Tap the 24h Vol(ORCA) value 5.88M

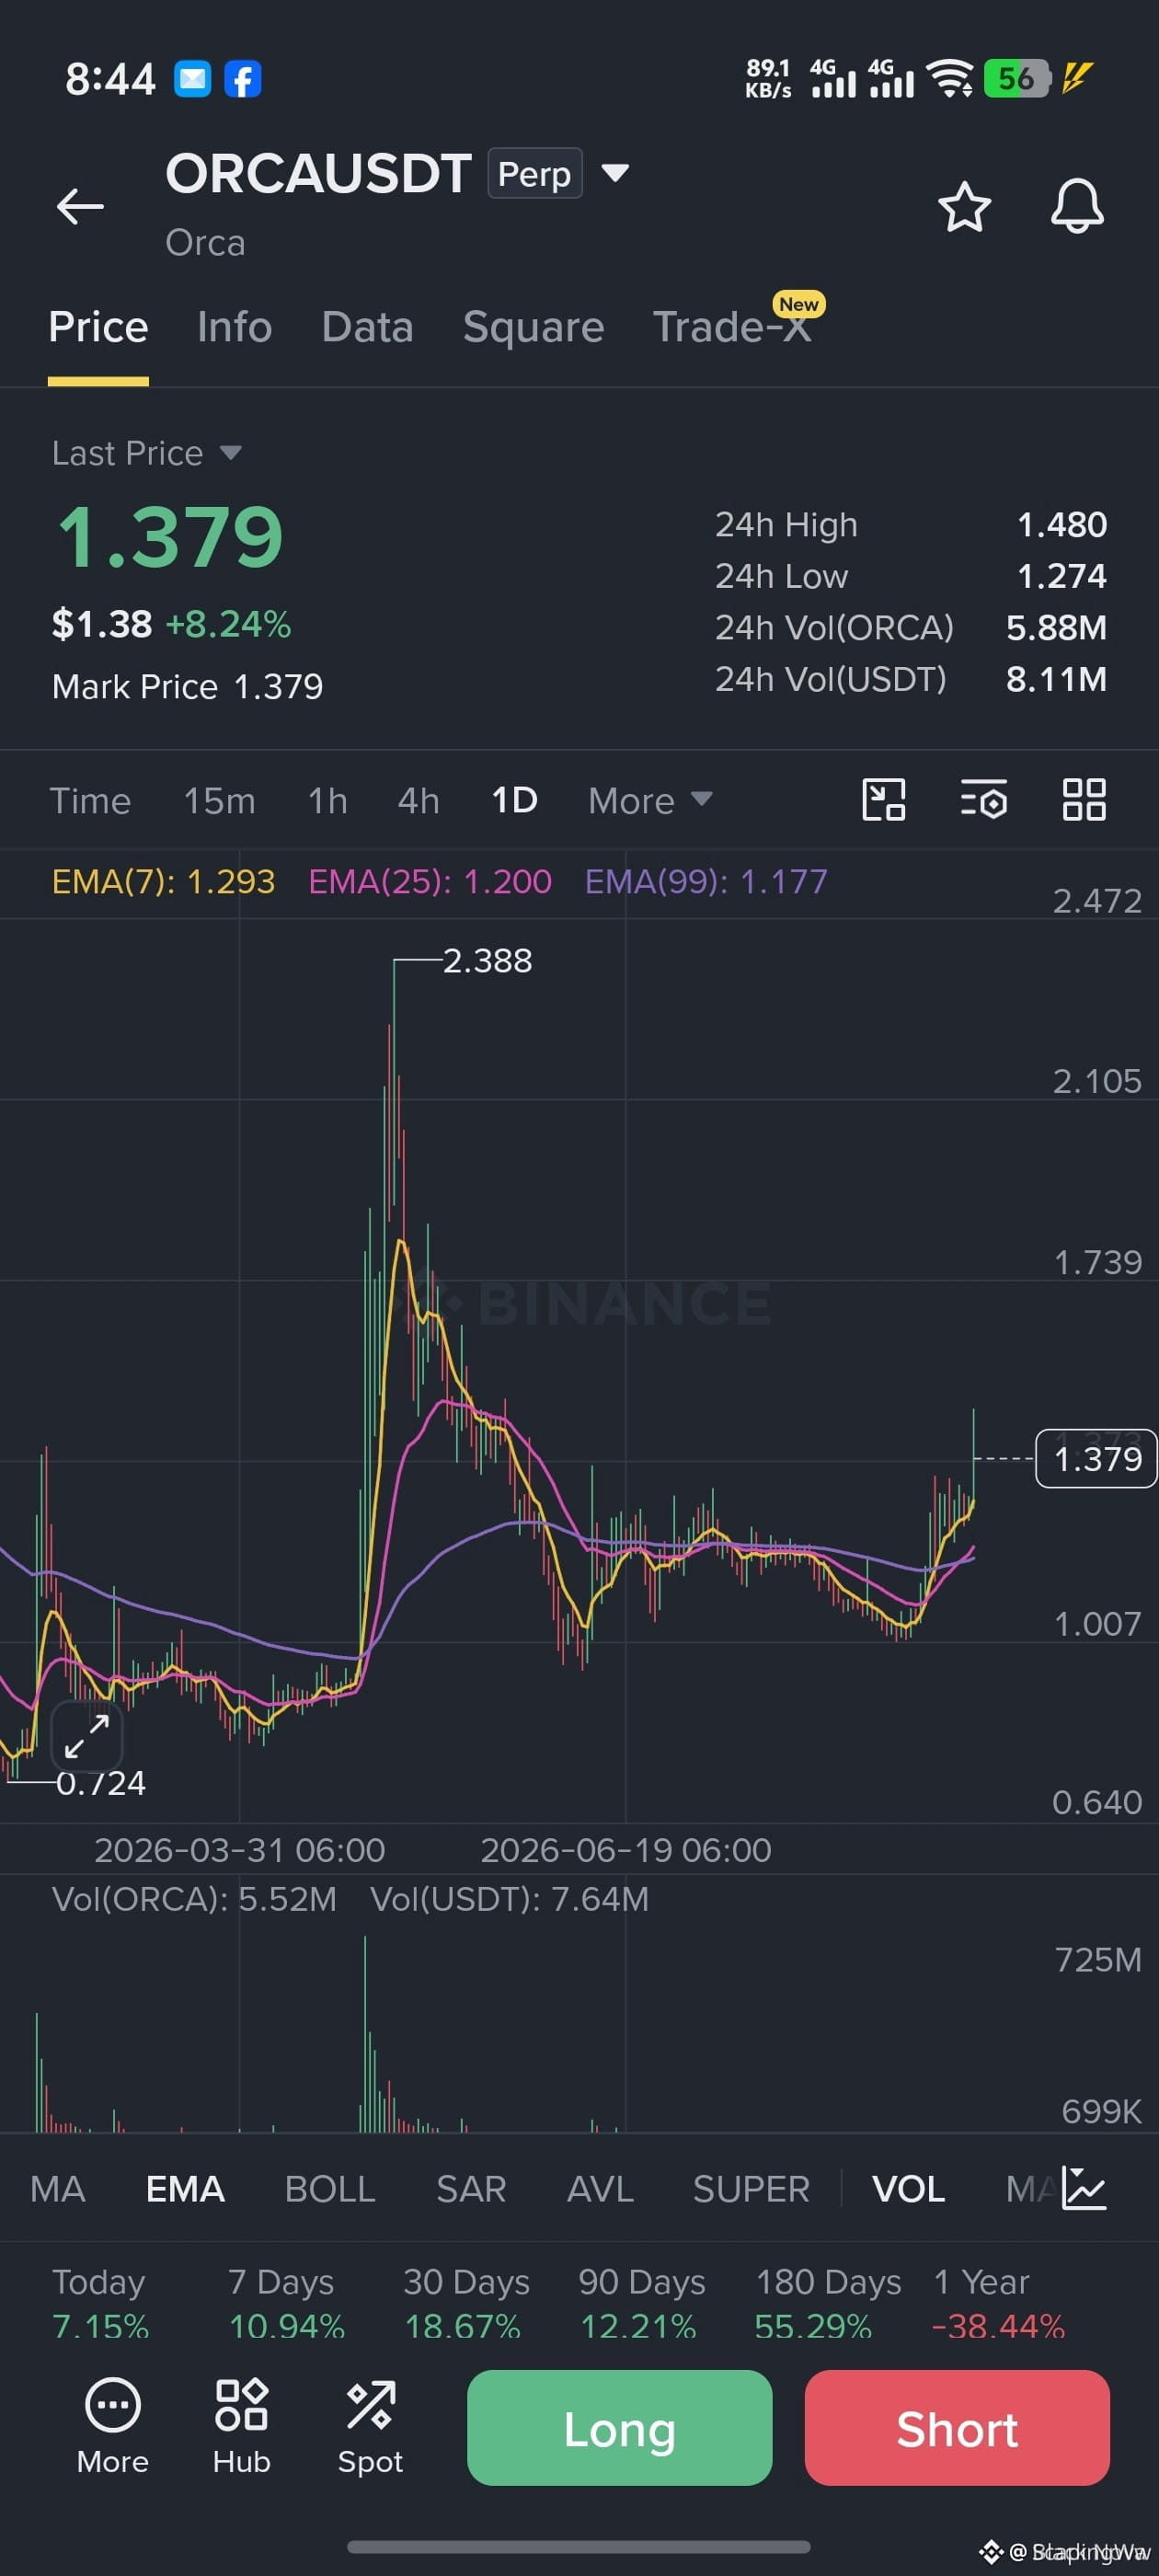click(x=1056, y=627)
